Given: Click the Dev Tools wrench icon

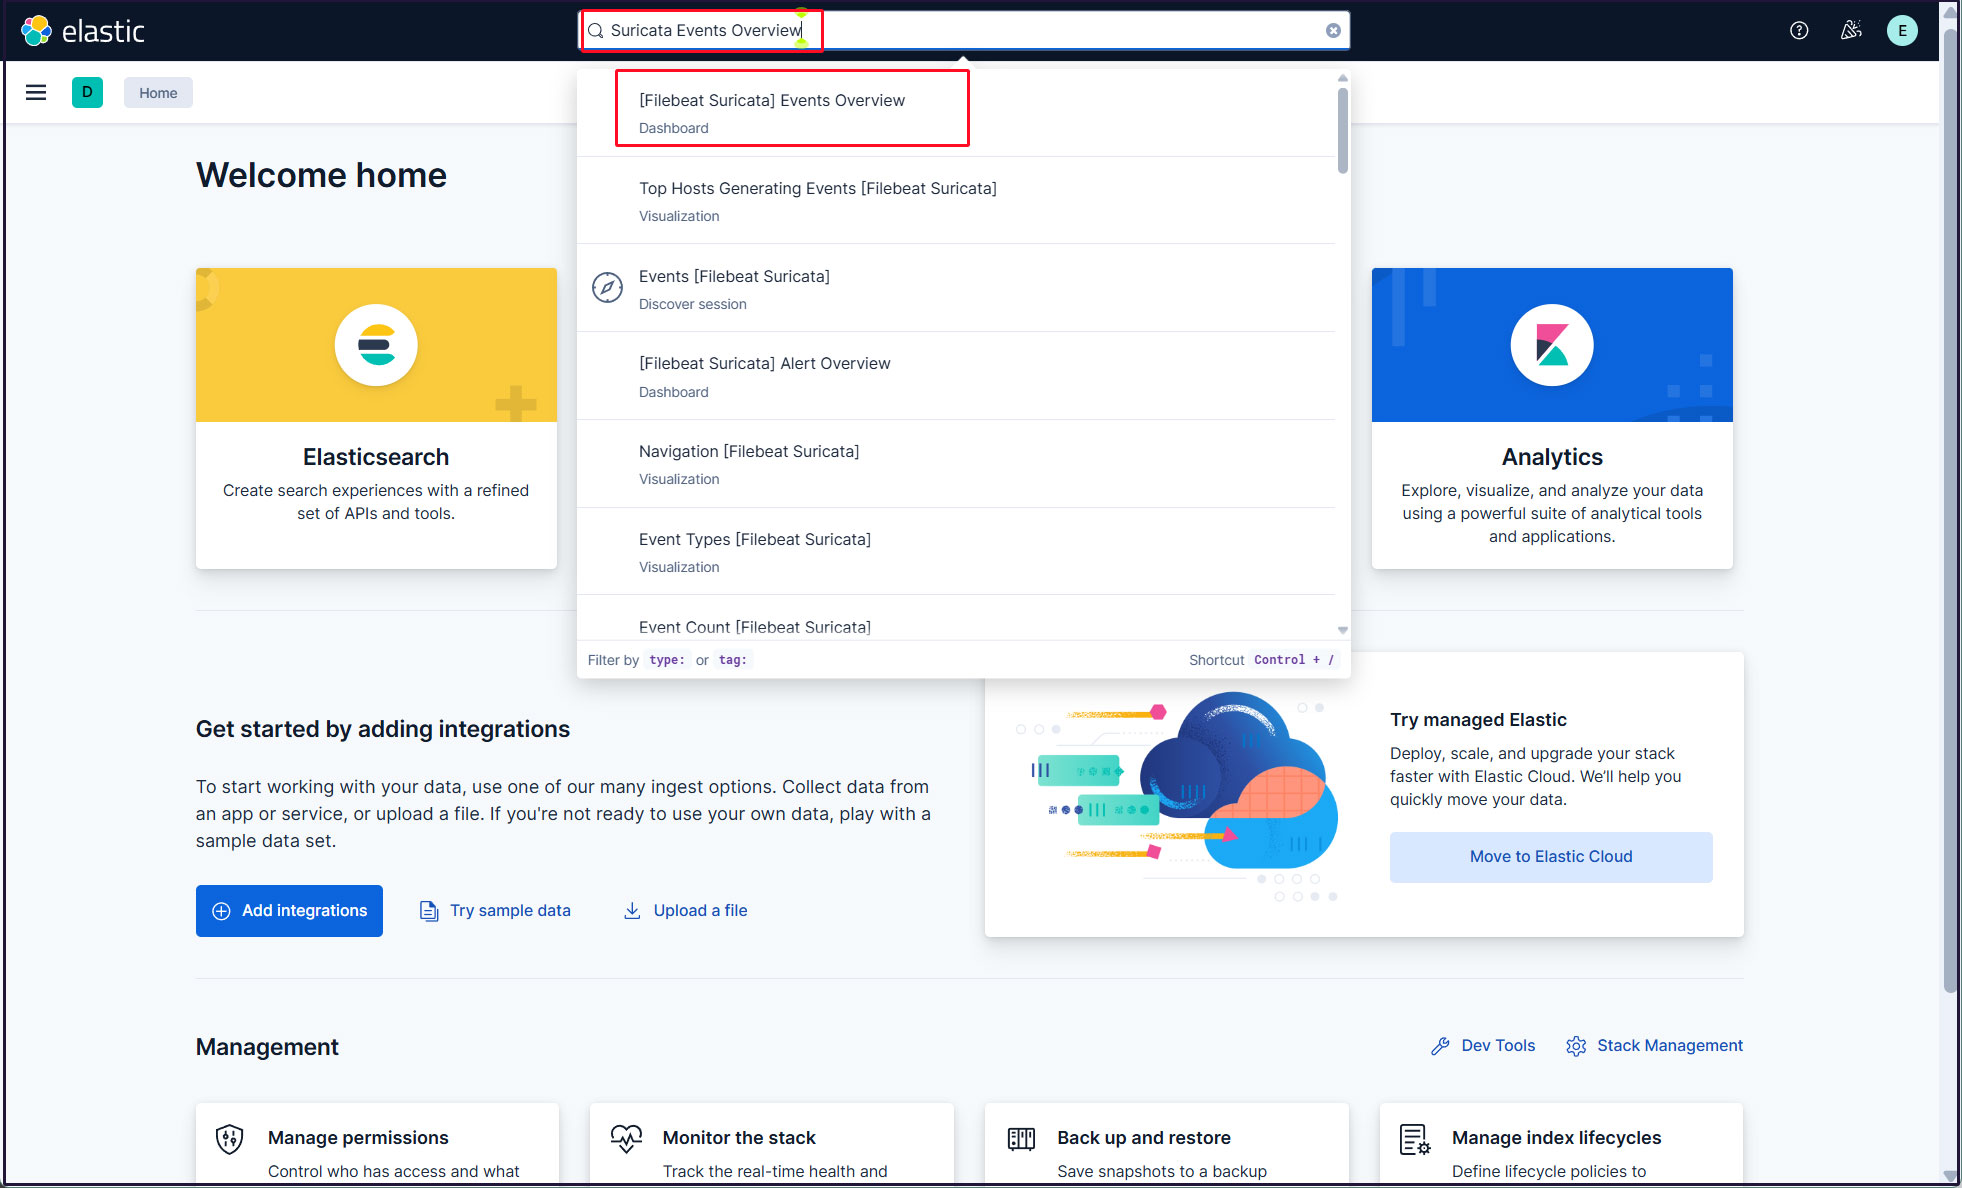Looking at the screenshot, I should tap(1440, 1046).
